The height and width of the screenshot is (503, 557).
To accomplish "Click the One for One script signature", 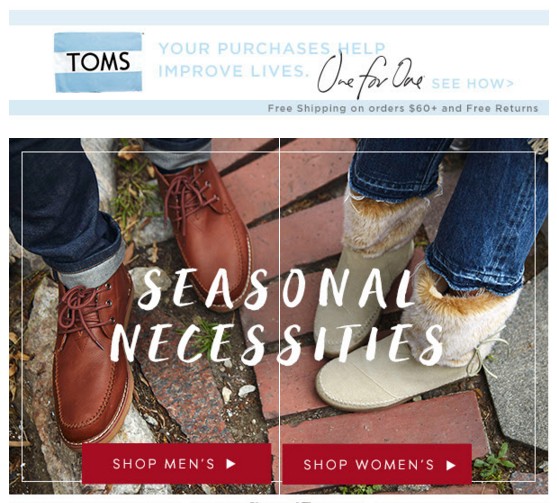I will tap(370, 77).
